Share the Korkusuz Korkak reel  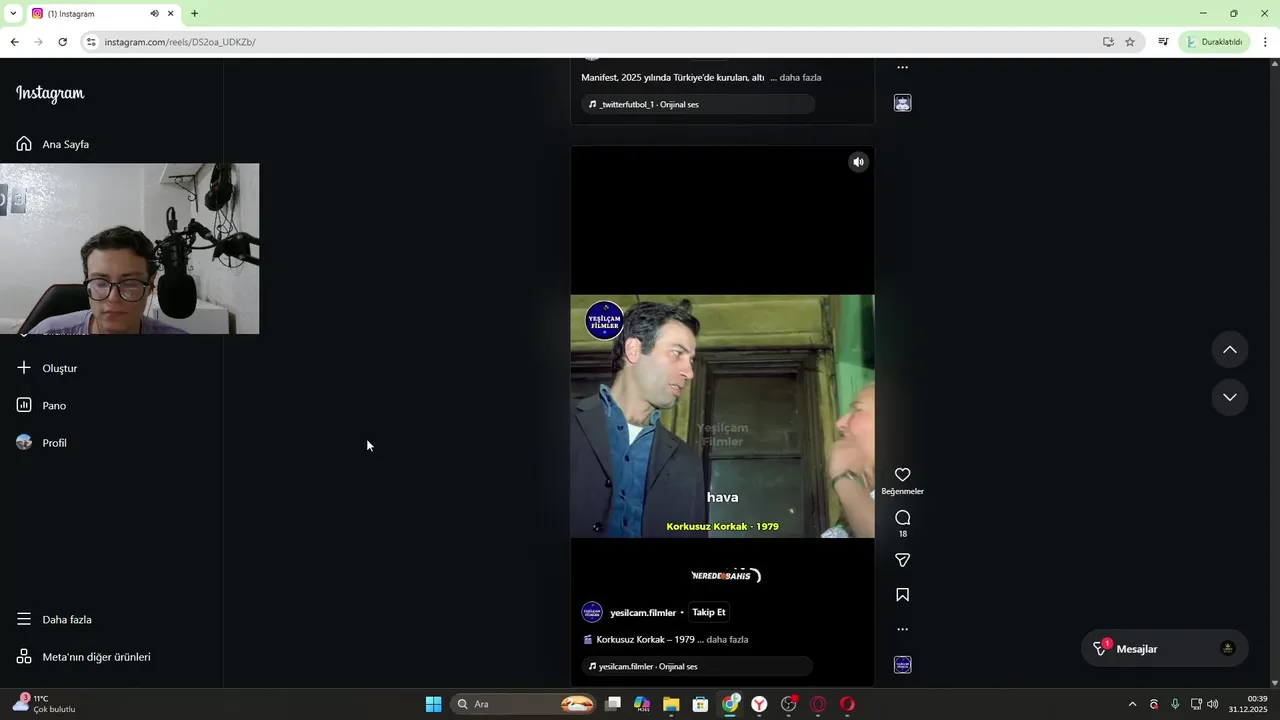pyautogui.click(x=902, y=560)
